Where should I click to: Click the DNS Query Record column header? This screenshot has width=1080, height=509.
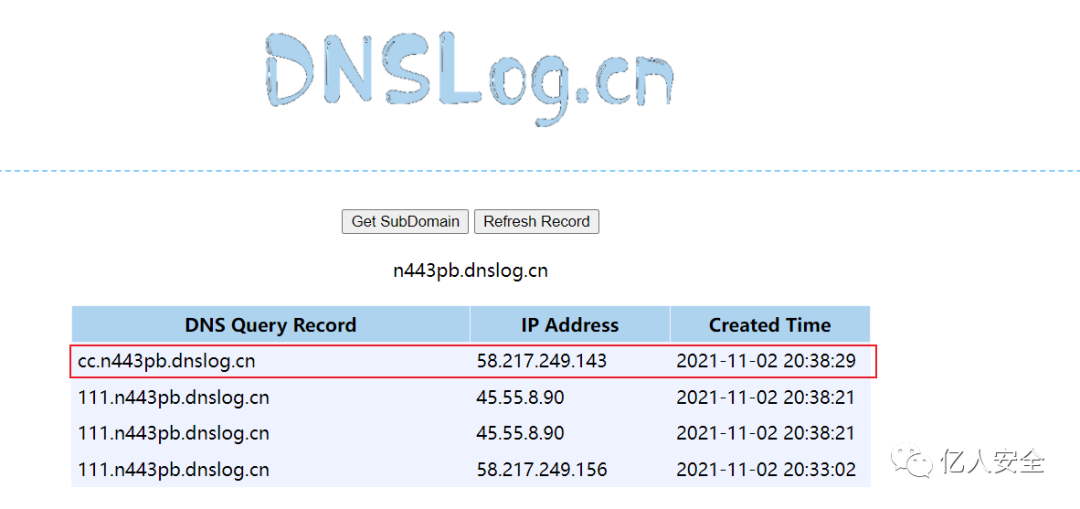tap(271, 324)
